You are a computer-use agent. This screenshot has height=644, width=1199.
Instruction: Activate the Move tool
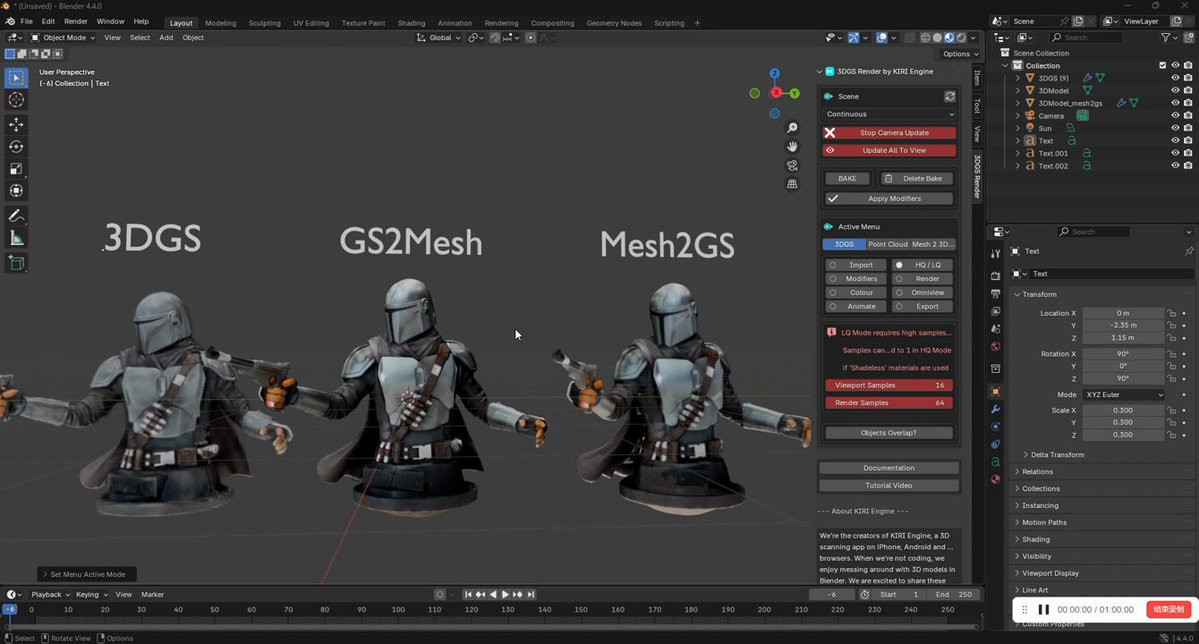[16, 124]
